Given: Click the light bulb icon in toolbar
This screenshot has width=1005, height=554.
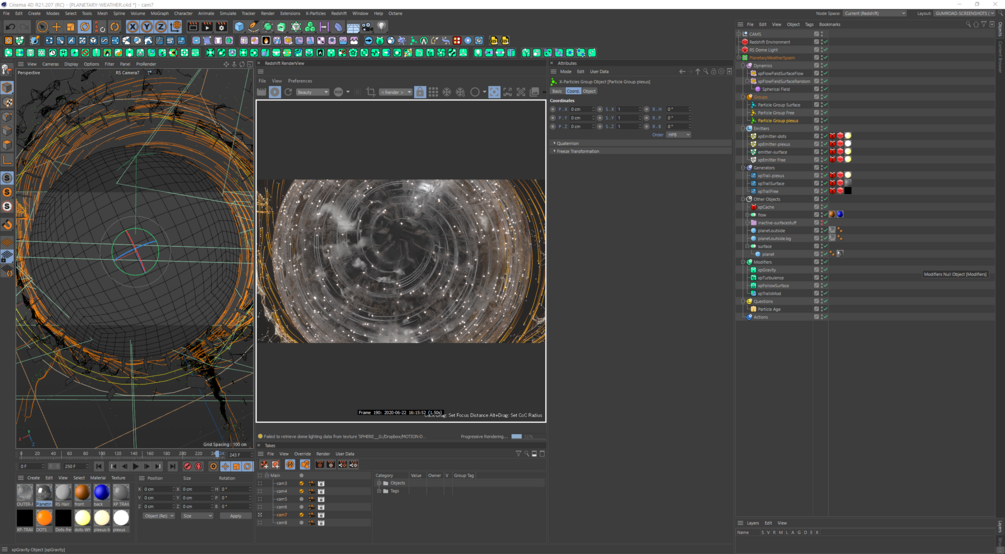Looking at the screenshot, I should (381, 27).
